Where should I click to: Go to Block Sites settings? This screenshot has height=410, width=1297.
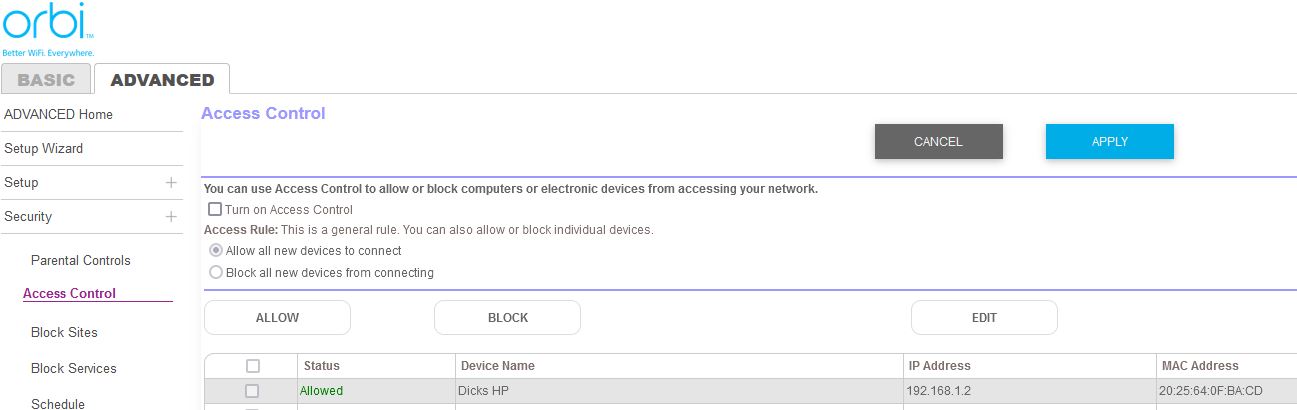coord(64,333)
